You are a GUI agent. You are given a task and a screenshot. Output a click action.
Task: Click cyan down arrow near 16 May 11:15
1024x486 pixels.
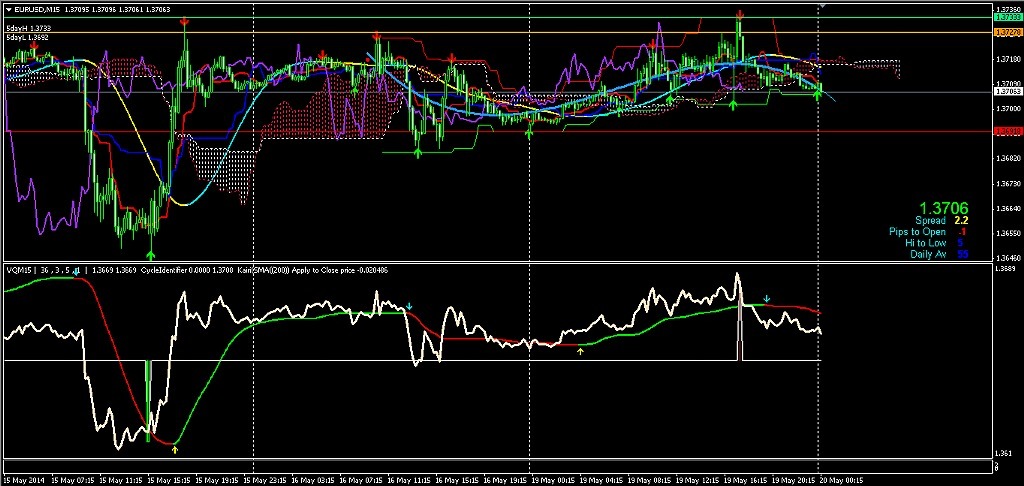(x=409, y=306)
